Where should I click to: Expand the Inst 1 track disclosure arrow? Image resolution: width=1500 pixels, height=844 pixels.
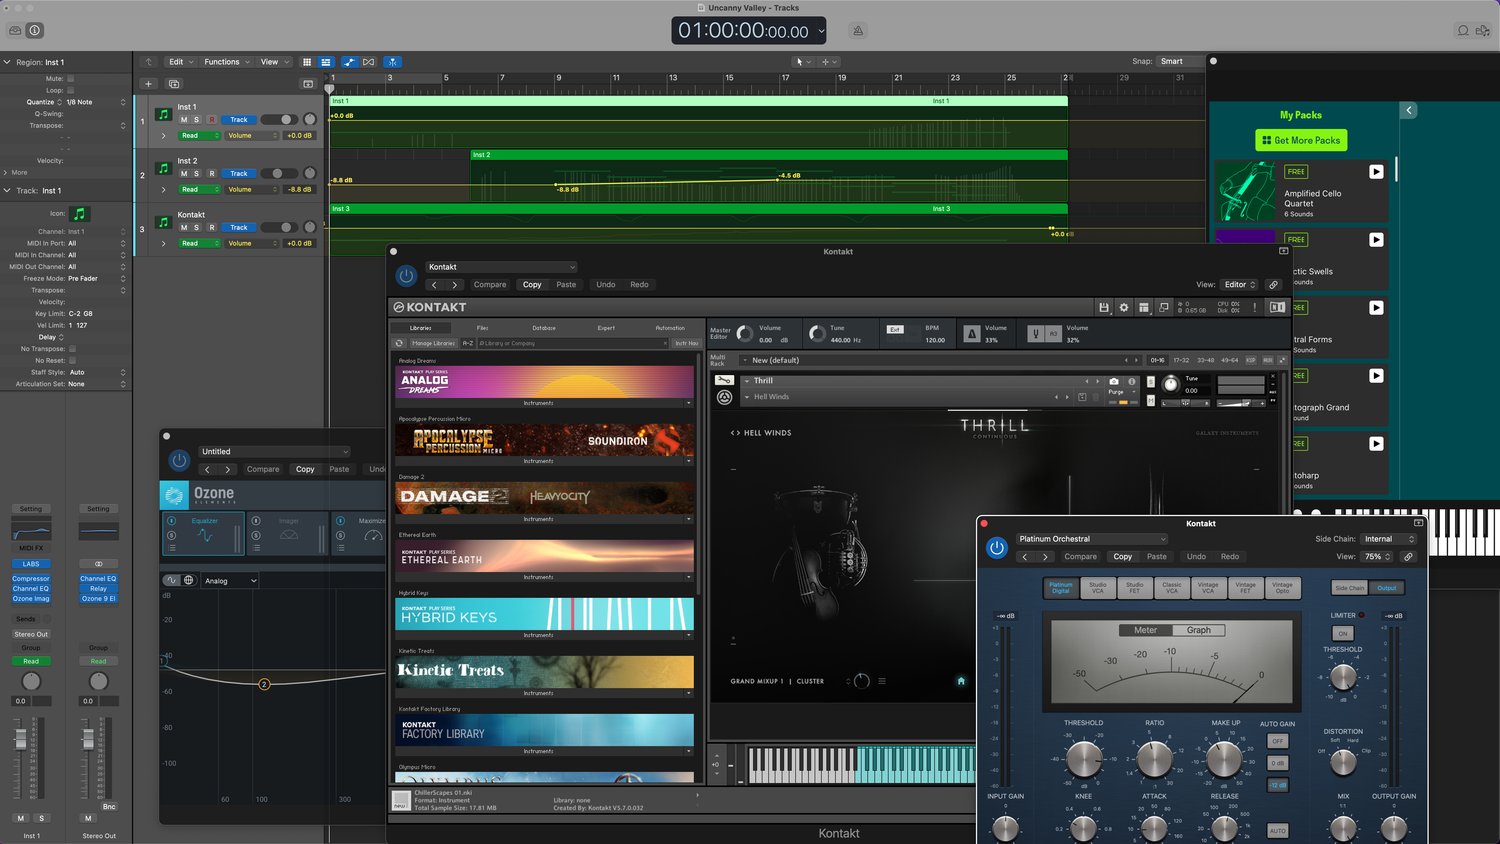point(163,135)
